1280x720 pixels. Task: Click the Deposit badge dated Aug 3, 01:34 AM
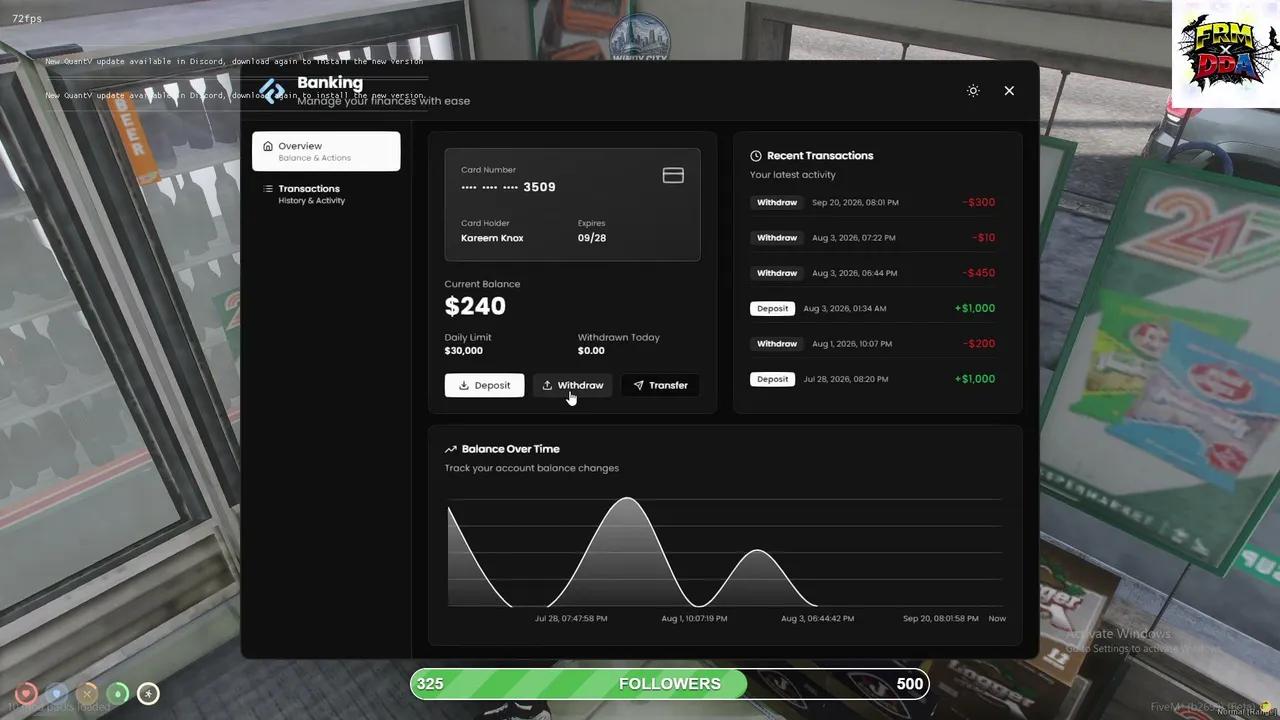772,308
